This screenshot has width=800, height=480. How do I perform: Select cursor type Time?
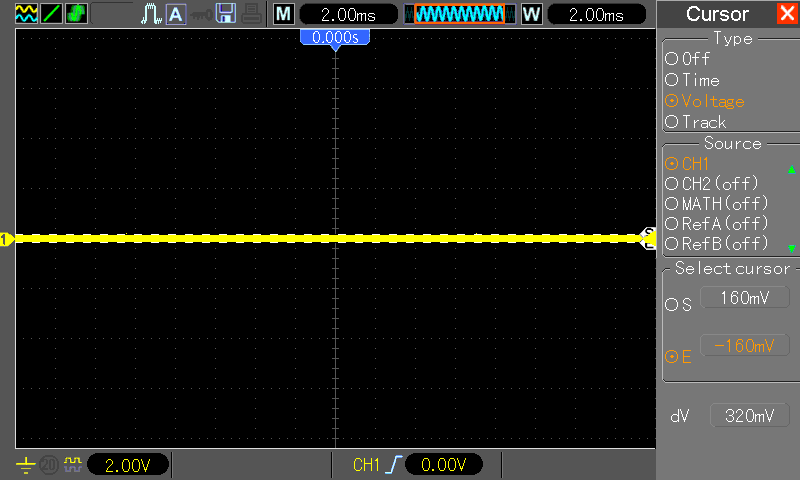point(692,80)
